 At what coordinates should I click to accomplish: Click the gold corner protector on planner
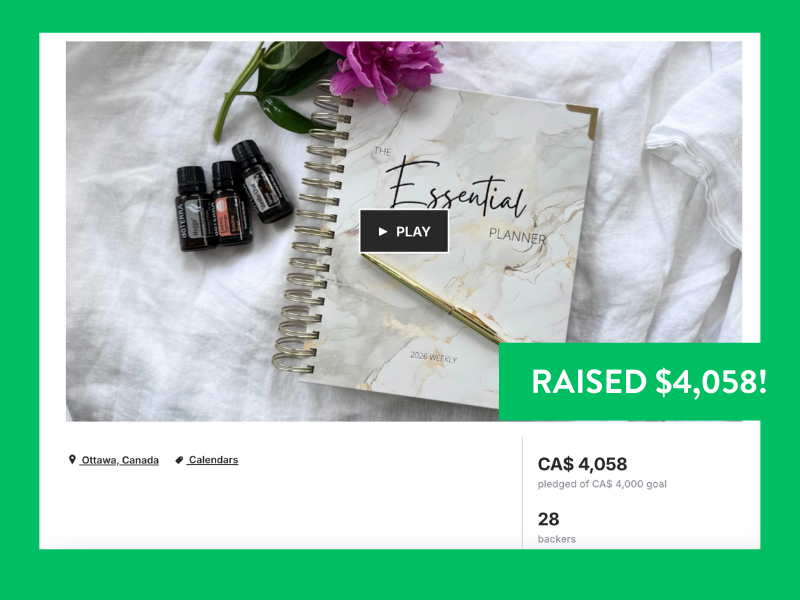(x=584, y=120)
